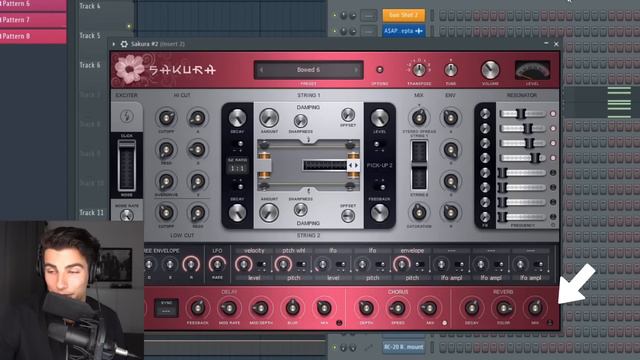Select Track 6 in the playlist
This screenshot has width=640, height=360.
click(90, 65)
